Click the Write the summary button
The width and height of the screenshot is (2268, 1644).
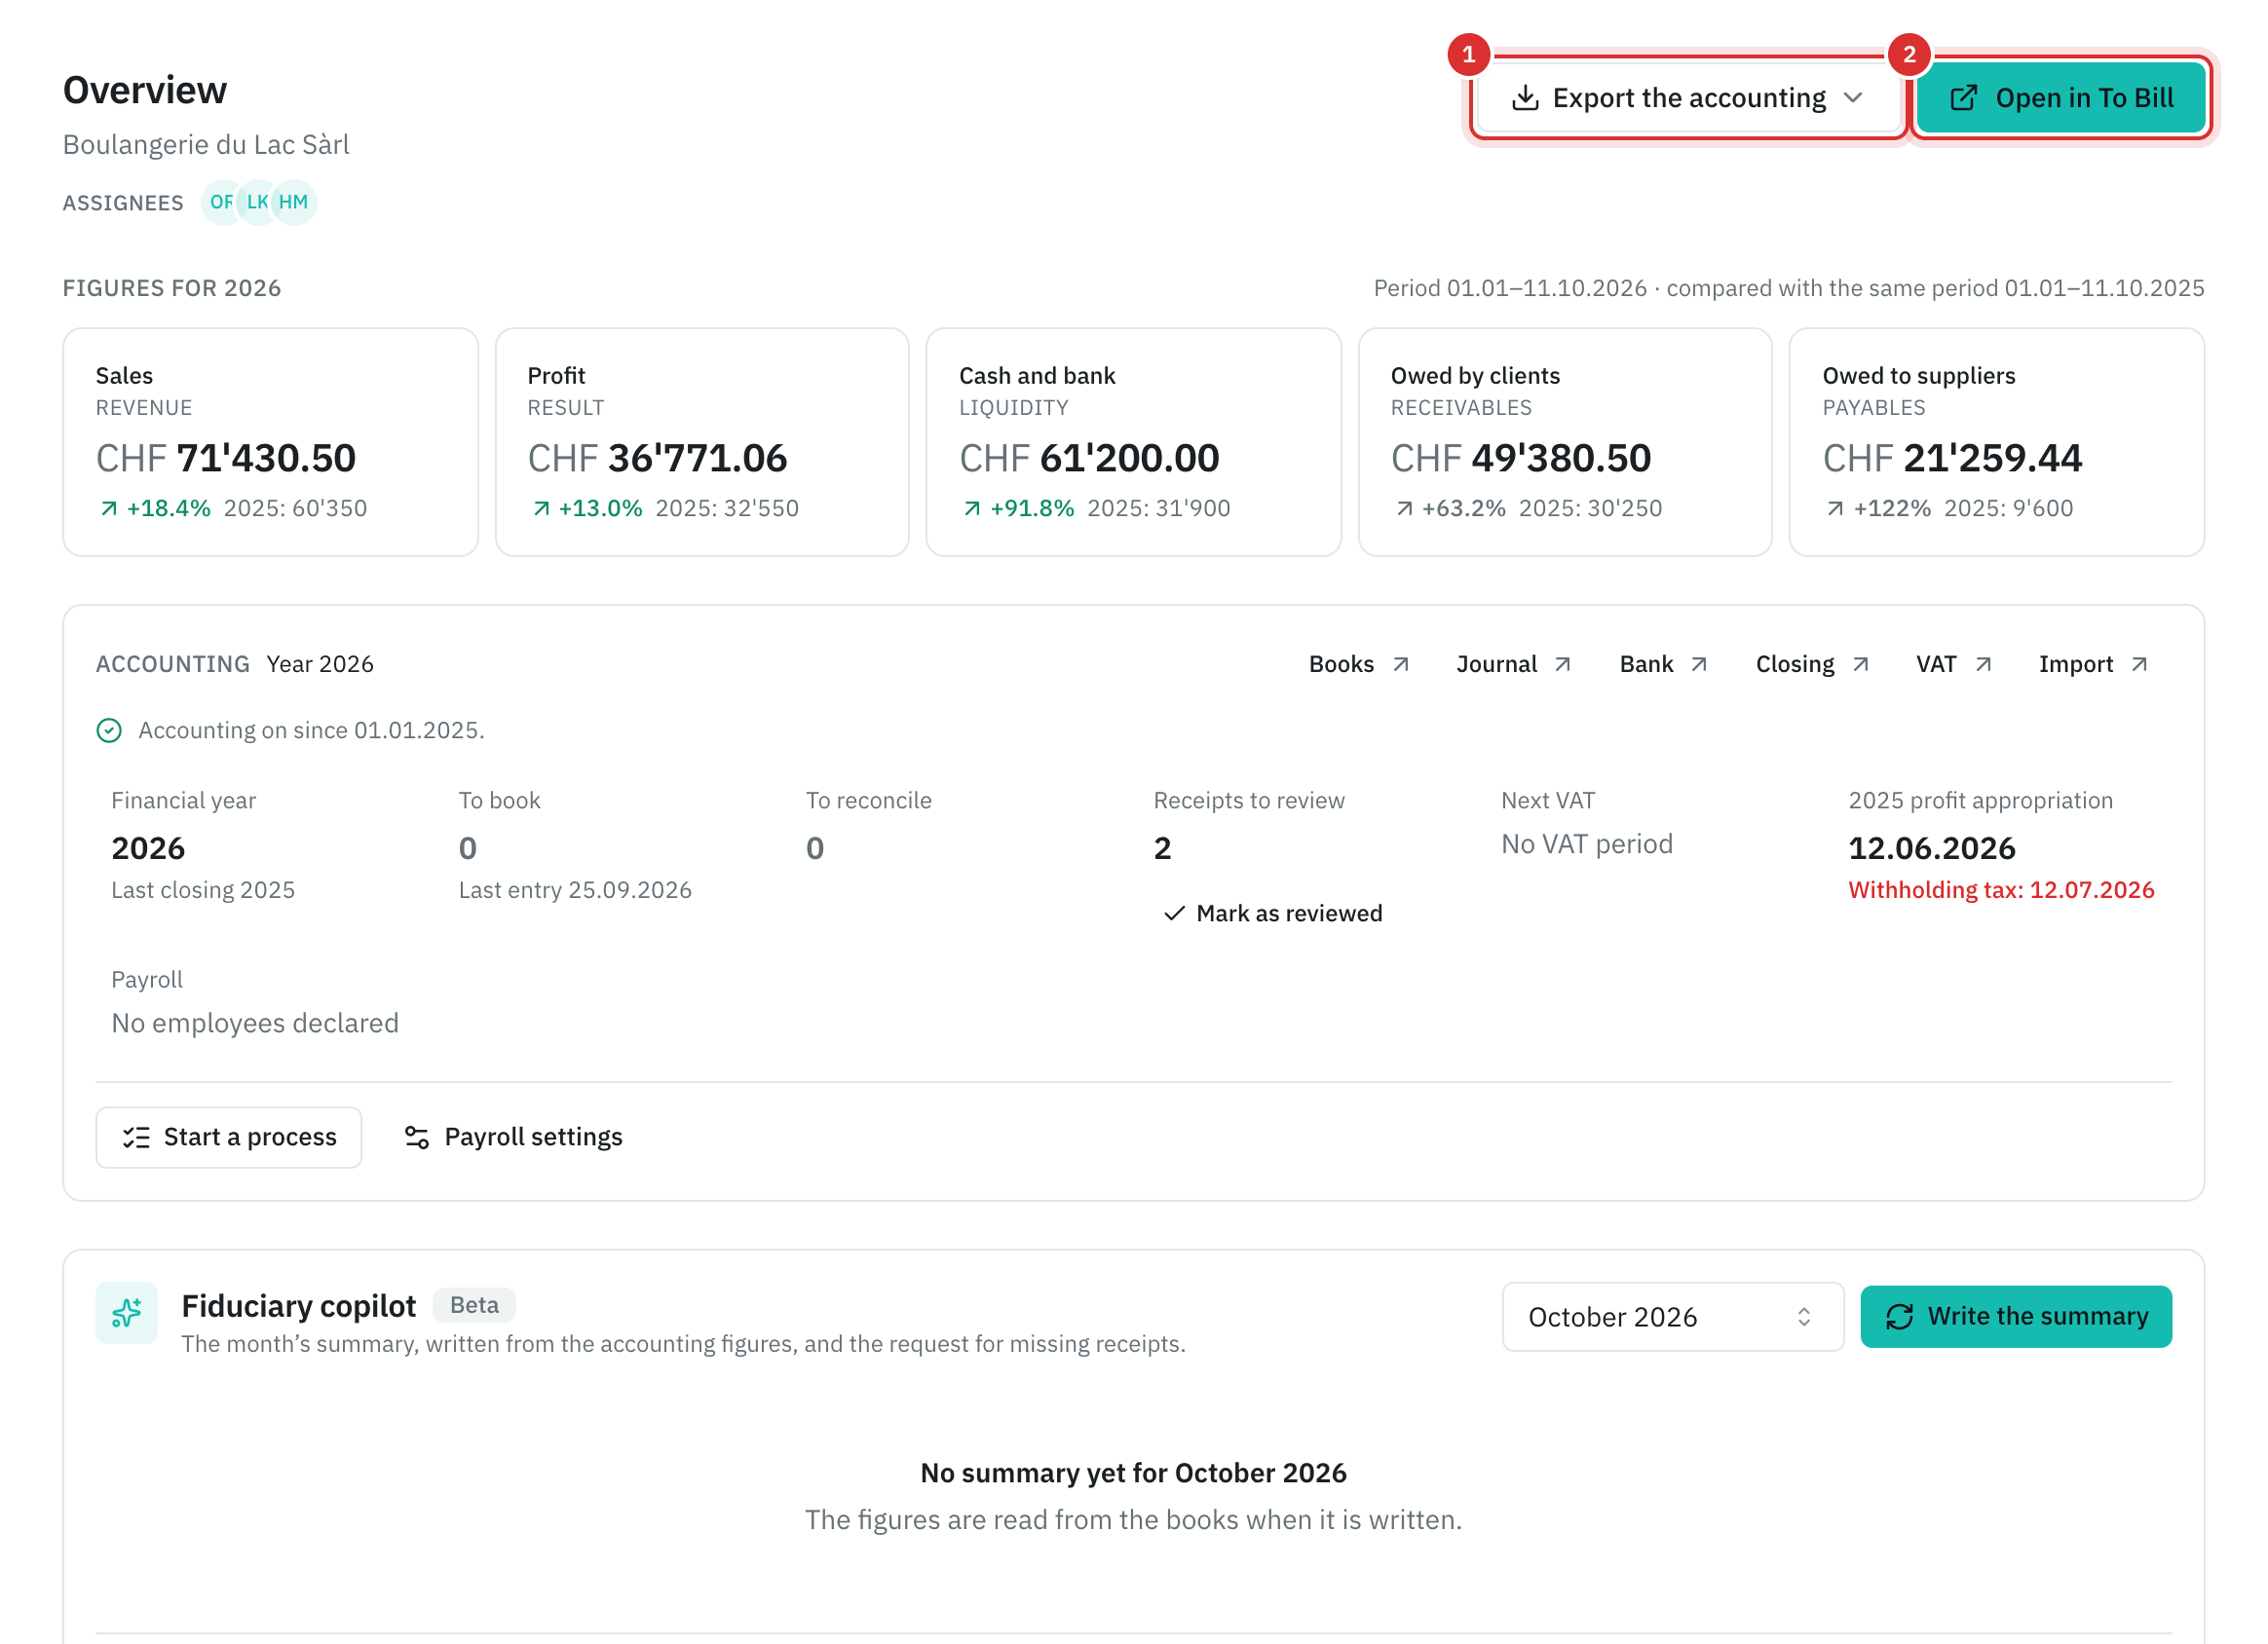2016,1317
